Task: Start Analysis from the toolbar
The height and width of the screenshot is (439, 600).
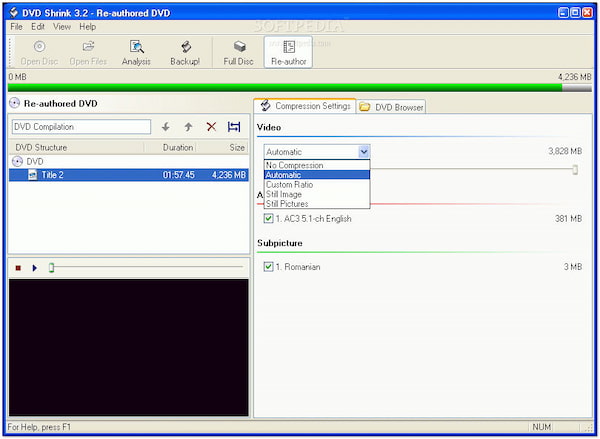Action: 136,52
